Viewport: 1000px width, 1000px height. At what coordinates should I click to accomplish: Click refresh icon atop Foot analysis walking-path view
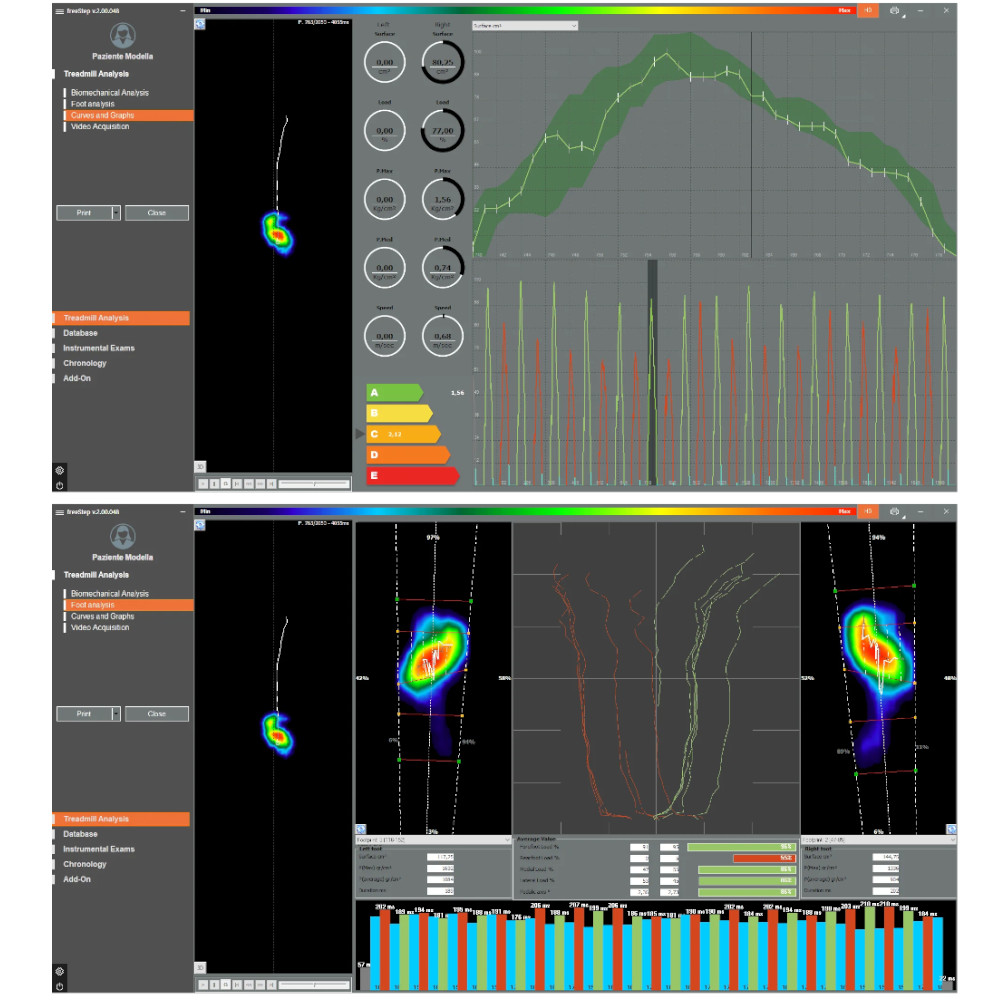200,525
